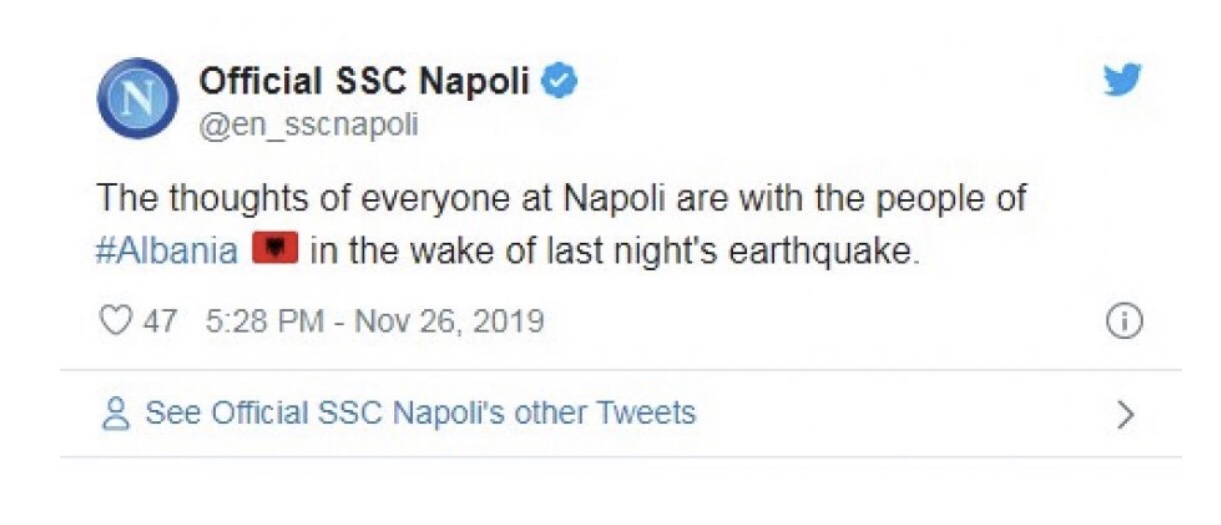Open Twitter via the bird logo
Image resolution: width=1221 pixels, height=525 pixels.
[x=1122, y=80]
